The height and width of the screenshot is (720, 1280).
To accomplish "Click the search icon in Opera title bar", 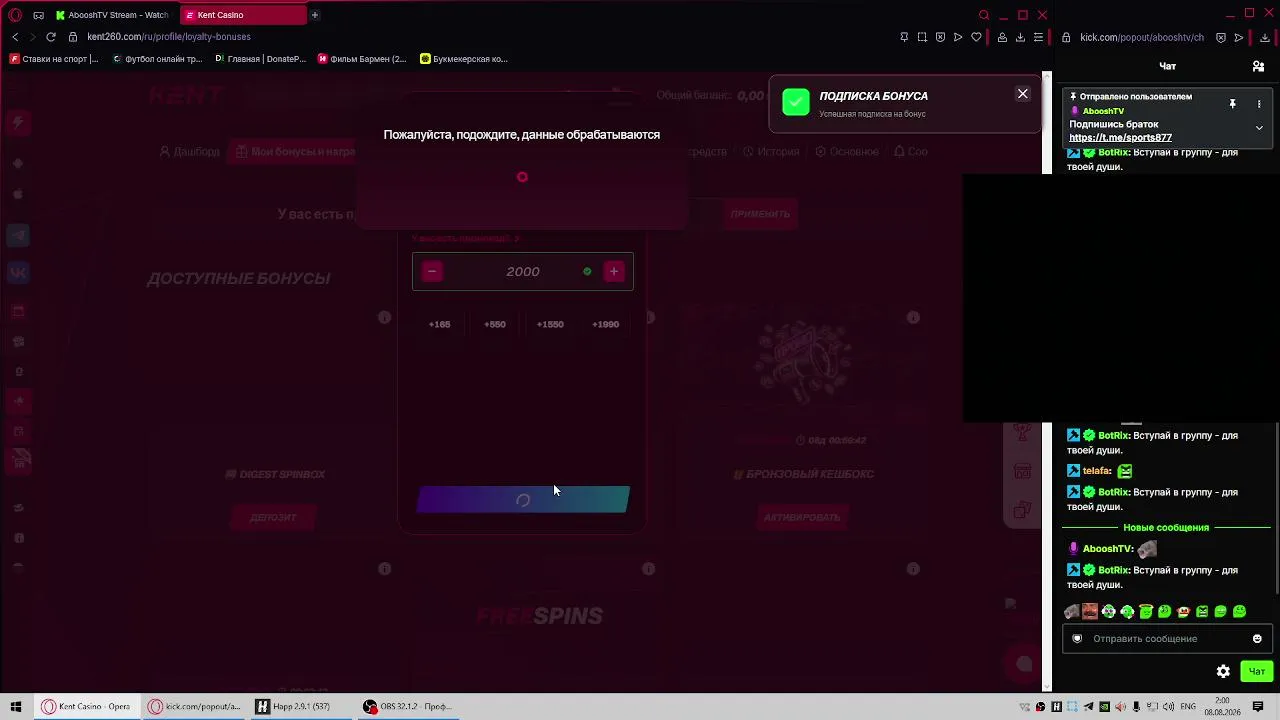I will tap(984, 15).
